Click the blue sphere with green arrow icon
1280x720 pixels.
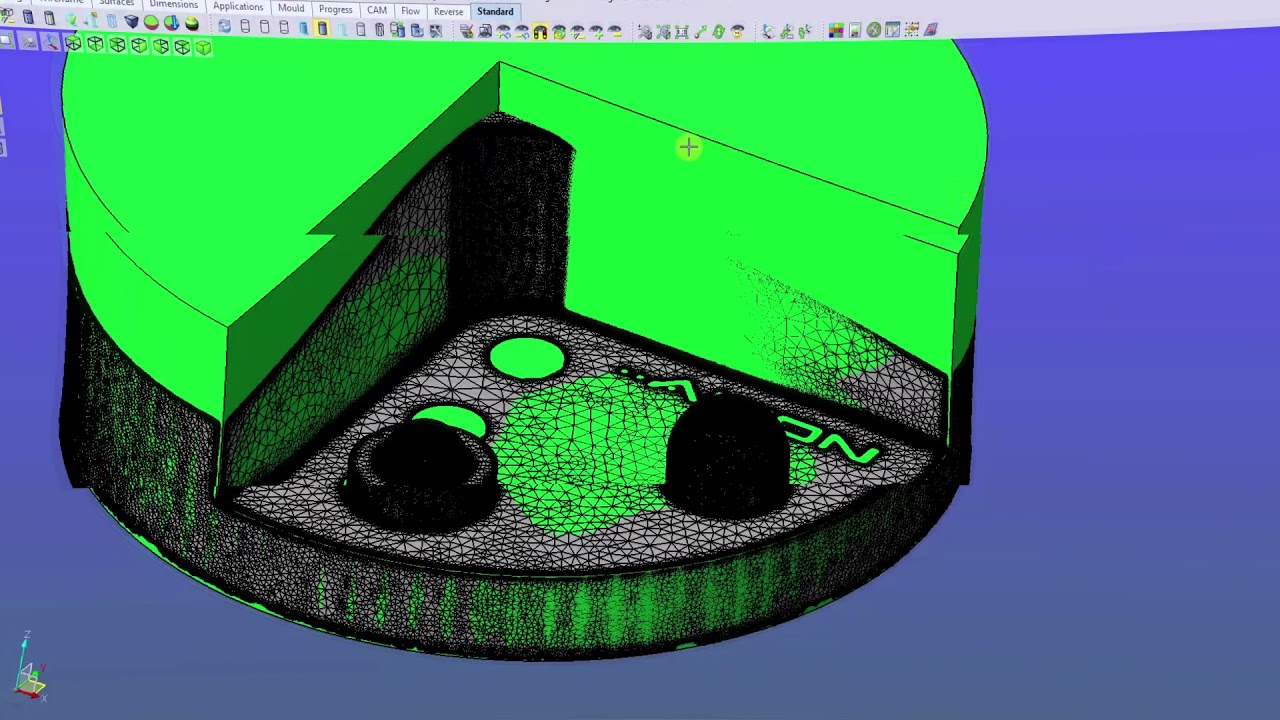point(171,23)
